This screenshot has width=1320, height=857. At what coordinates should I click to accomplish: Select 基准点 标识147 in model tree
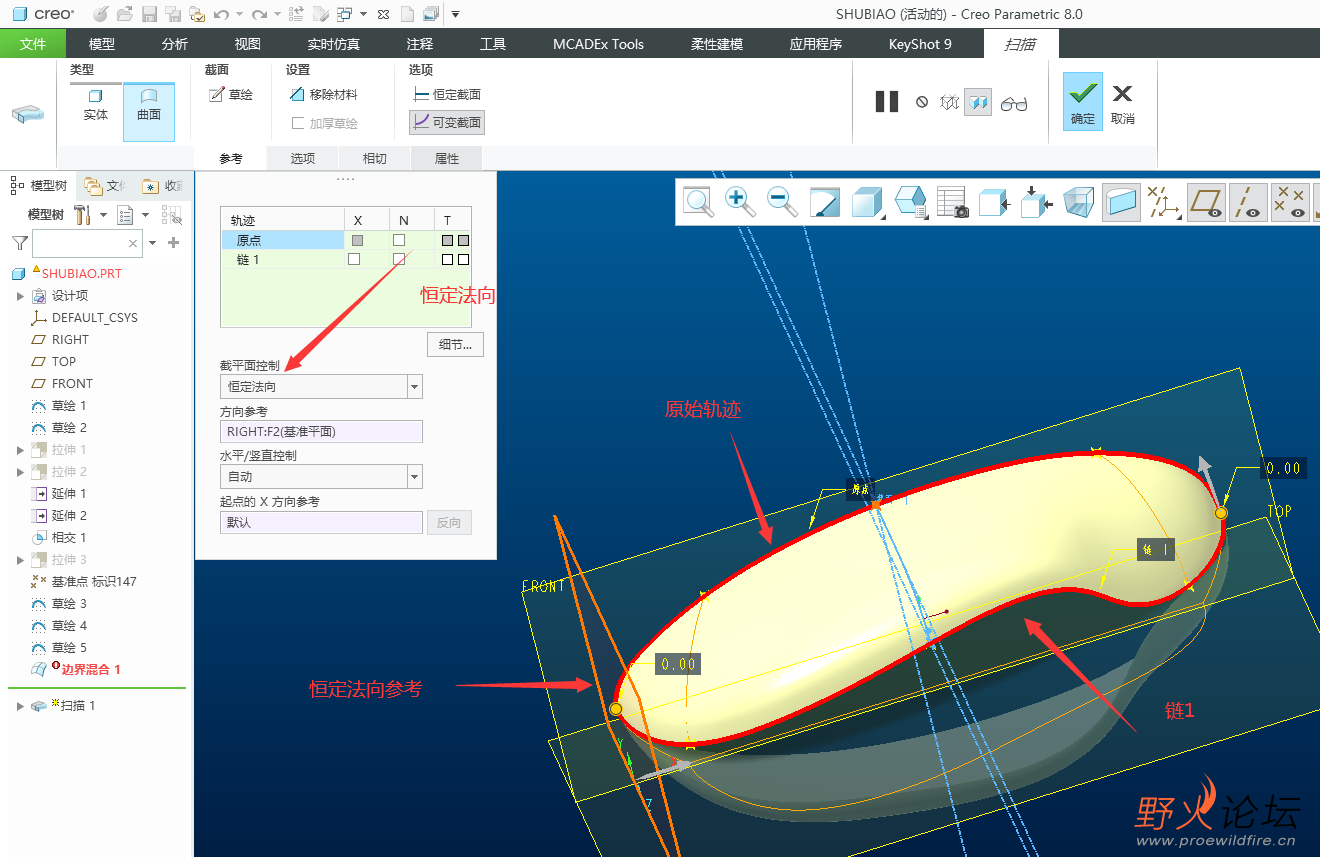coord(94,582)
